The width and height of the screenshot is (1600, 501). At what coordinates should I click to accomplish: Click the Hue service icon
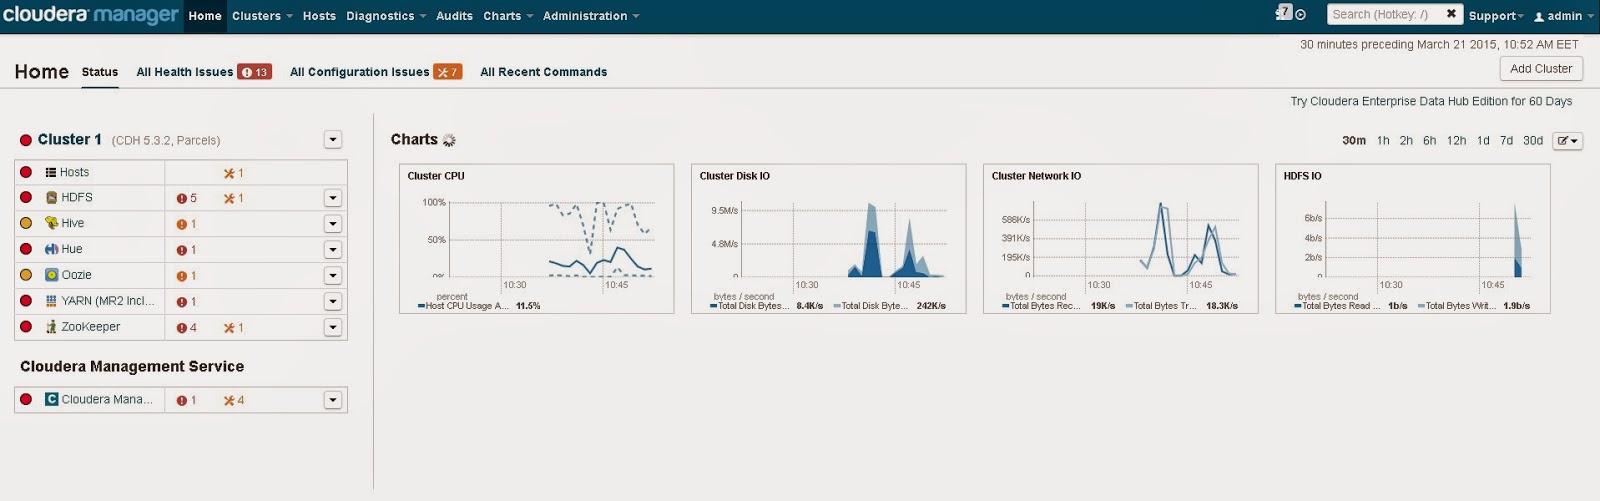(x=51, y=250)
